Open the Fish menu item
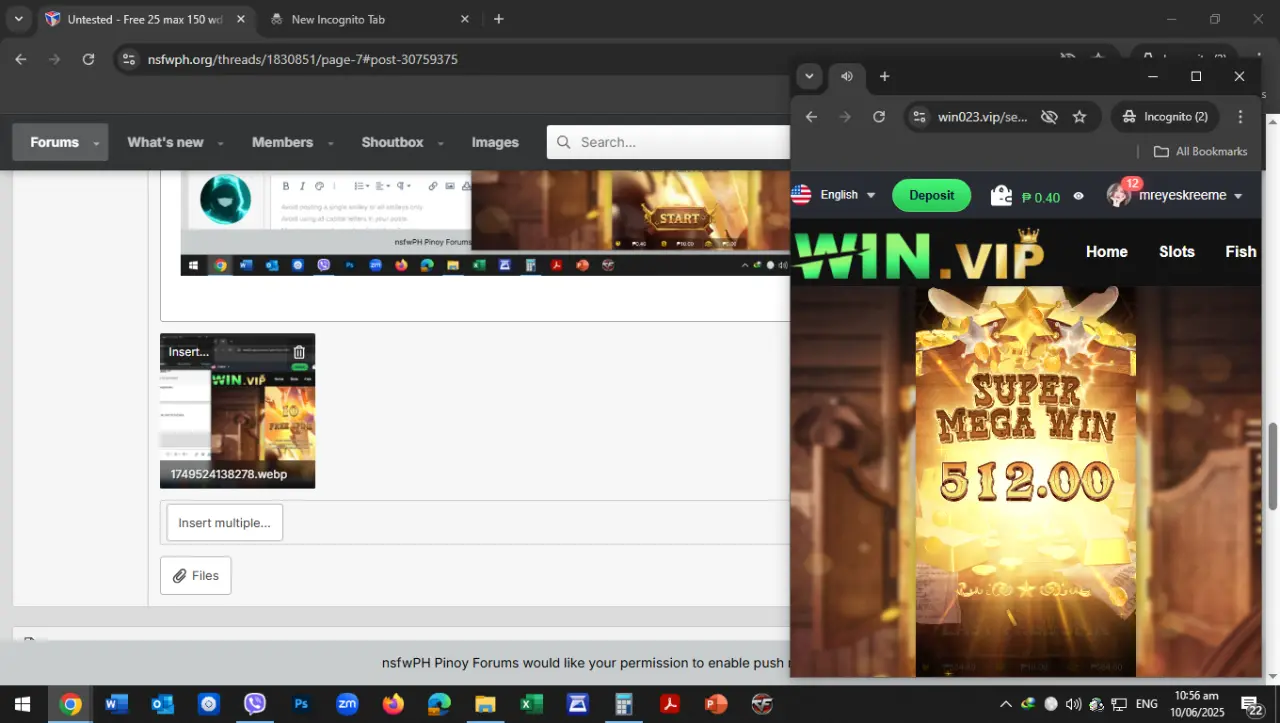 1241,252
